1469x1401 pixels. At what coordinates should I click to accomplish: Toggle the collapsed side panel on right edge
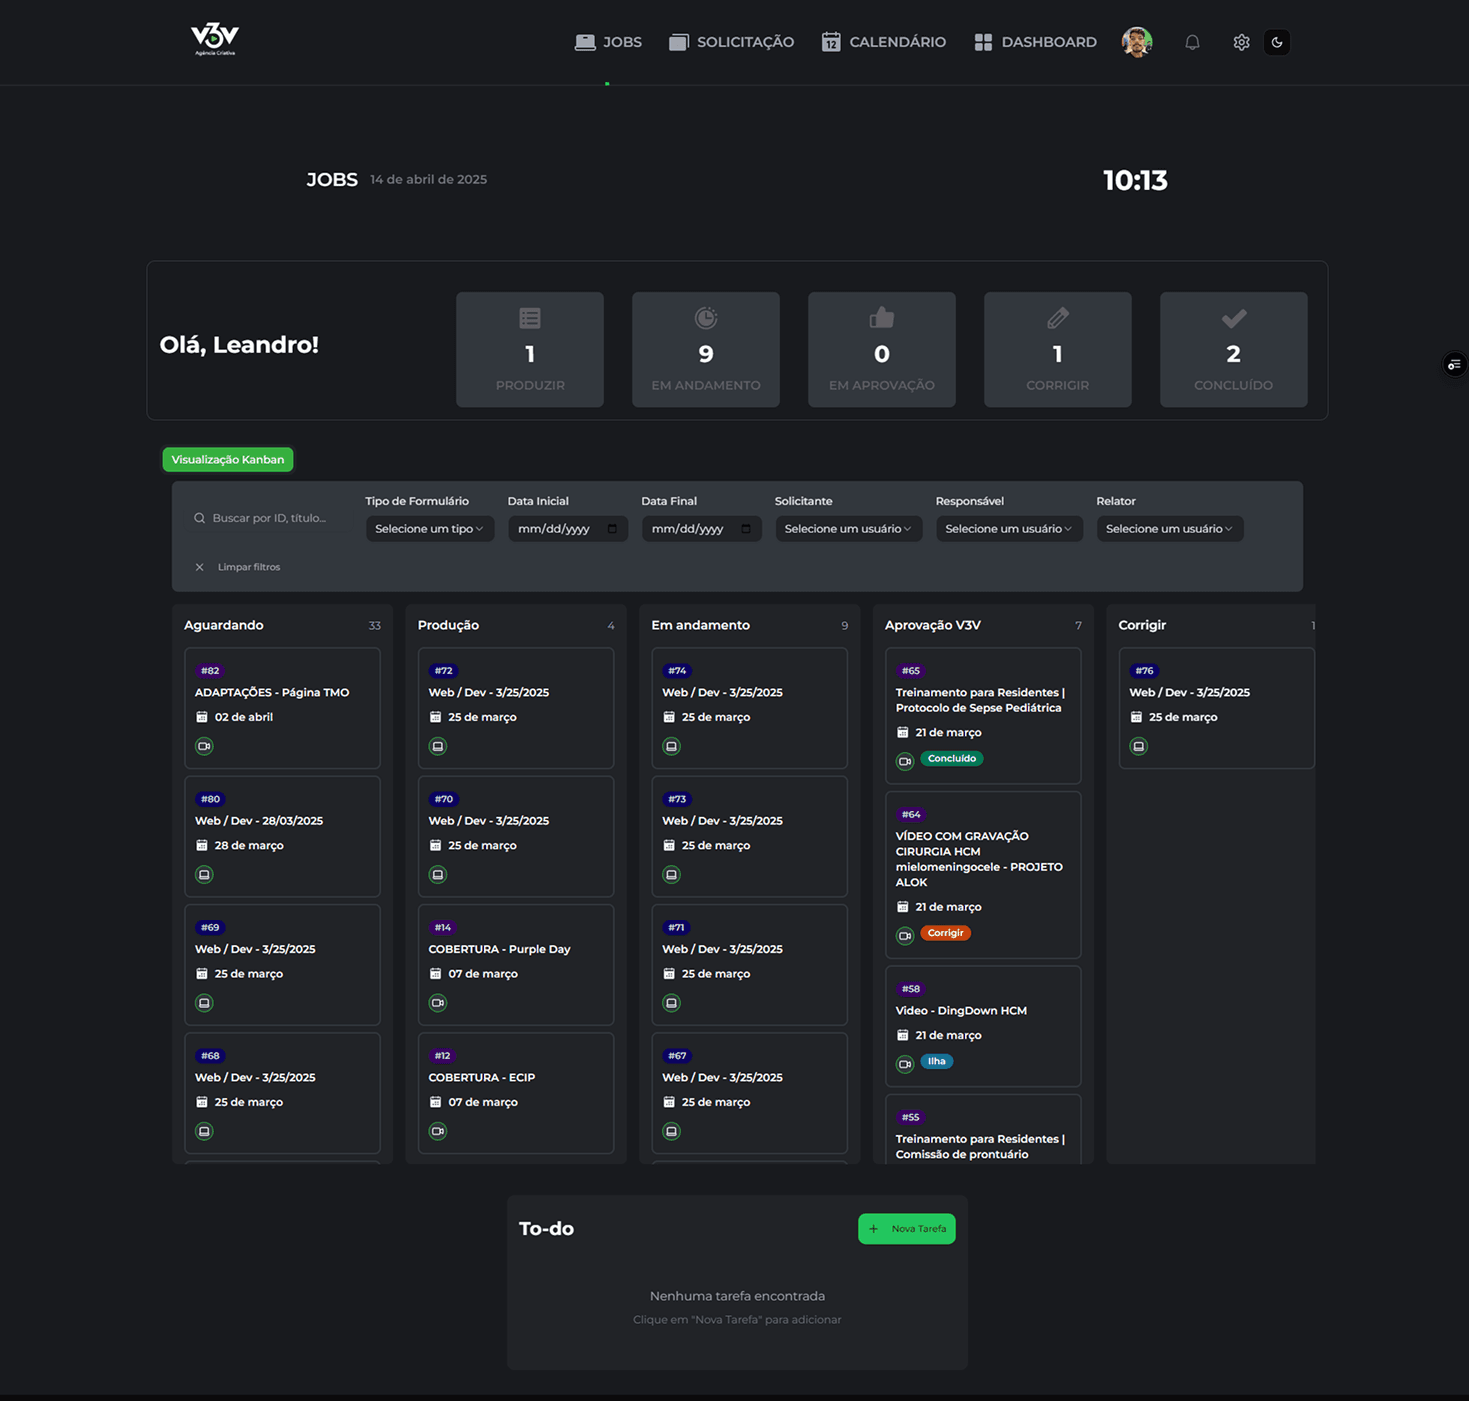pyautogui.click(x=1453, y=364)
